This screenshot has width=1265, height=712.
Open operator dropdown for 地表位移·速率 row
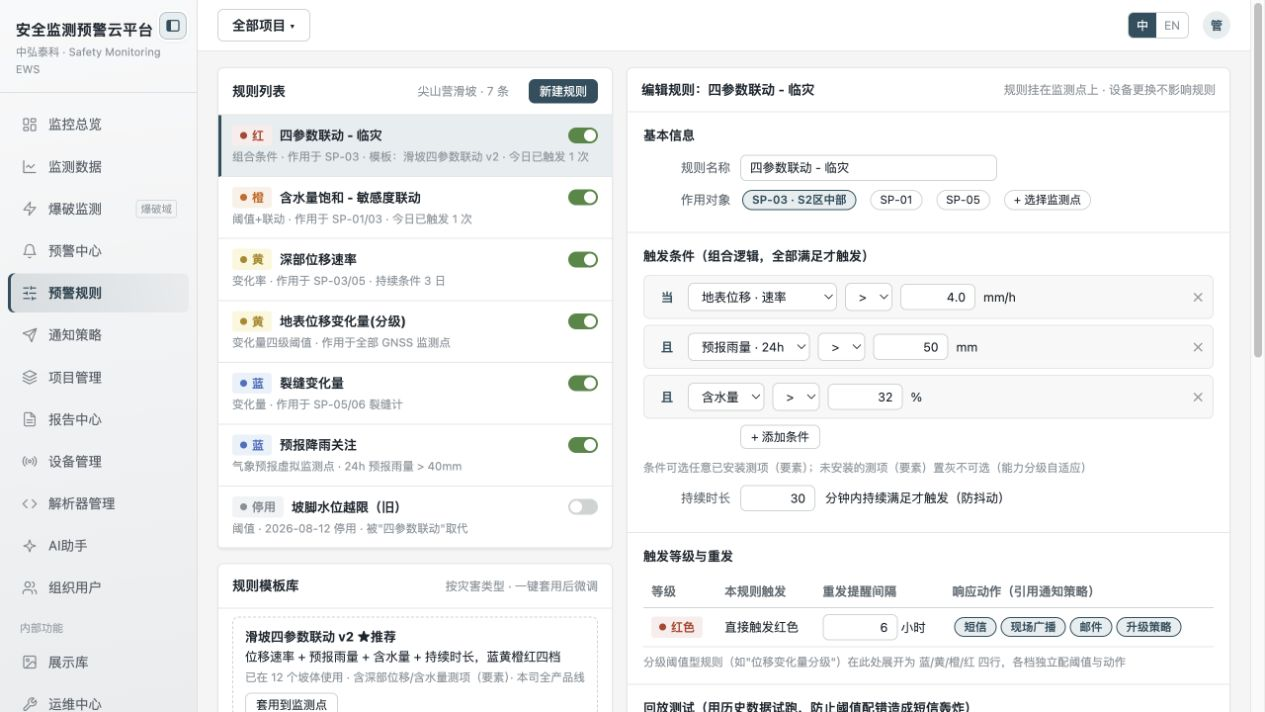(x=868, y=297)
